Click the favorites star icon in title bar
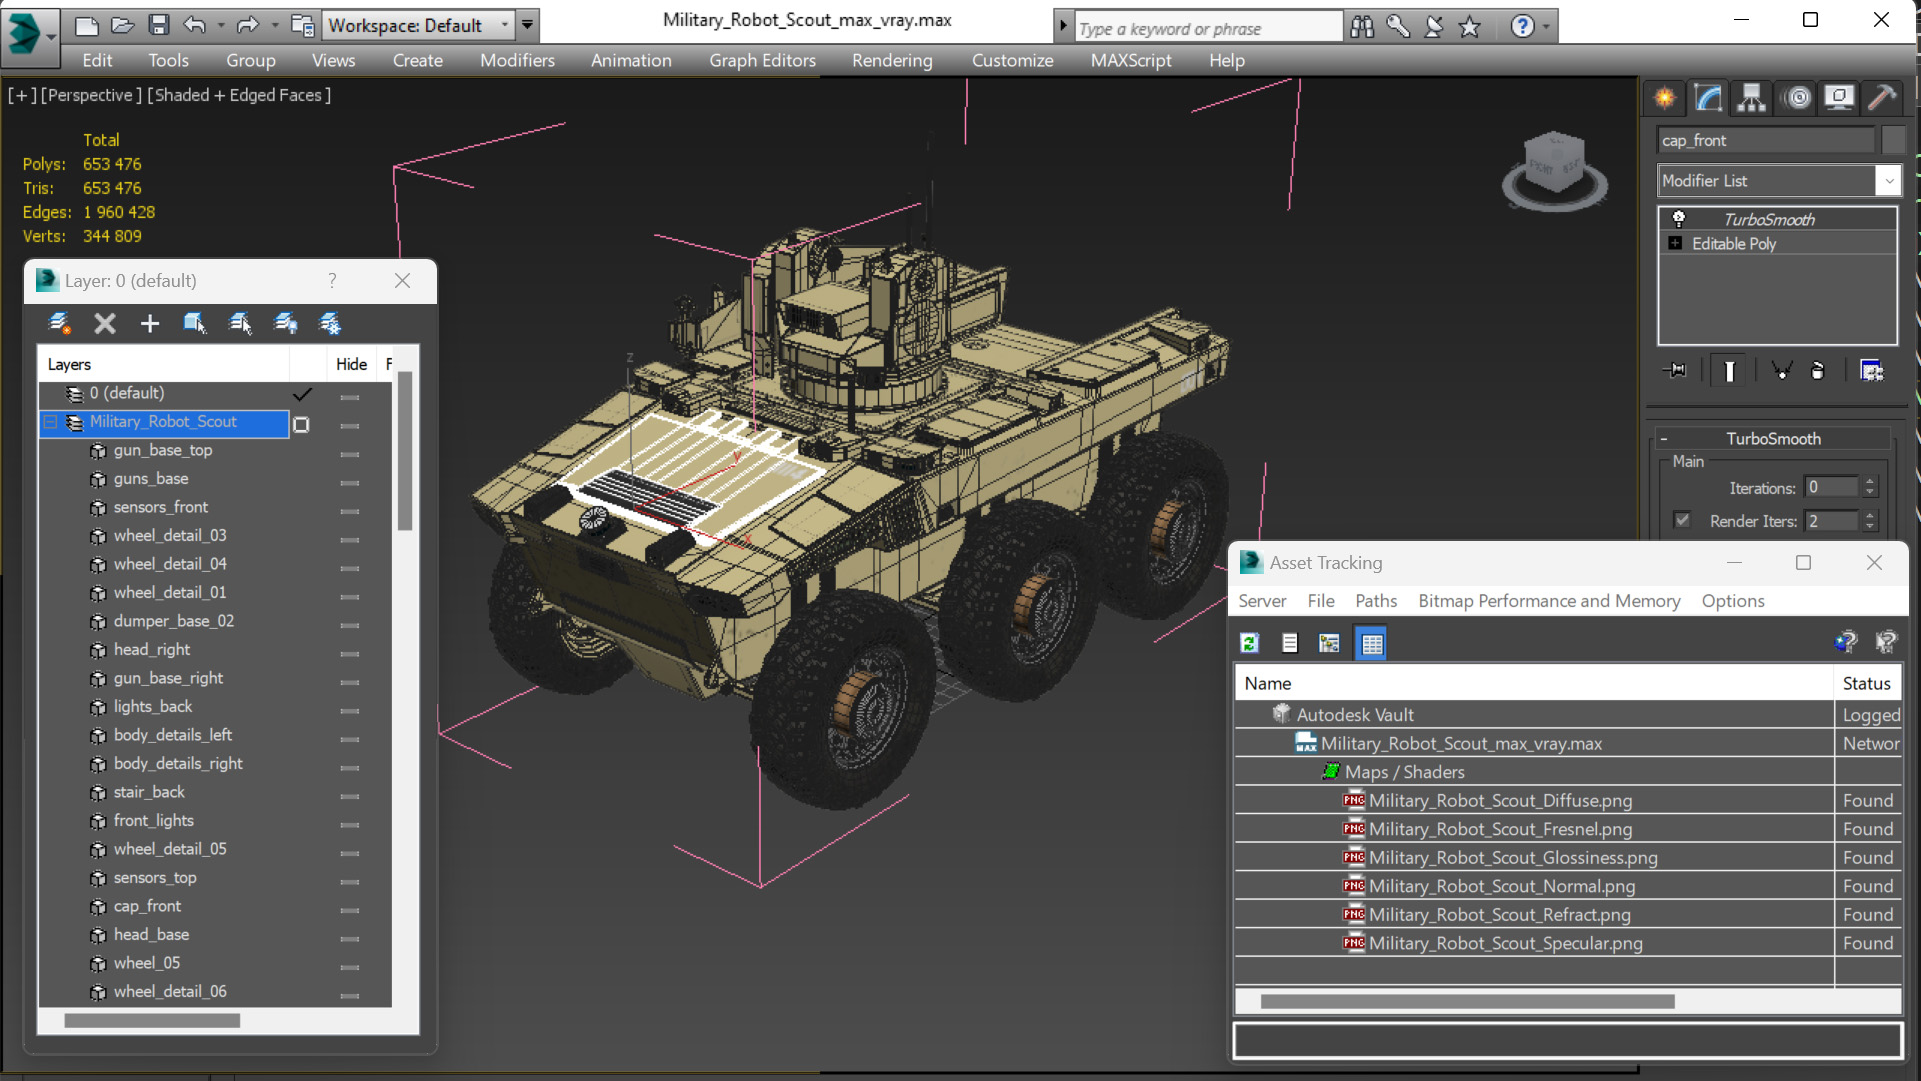Image resolution: width=1921 pixels, height=1081 pixels. [x=1469, y=27]
